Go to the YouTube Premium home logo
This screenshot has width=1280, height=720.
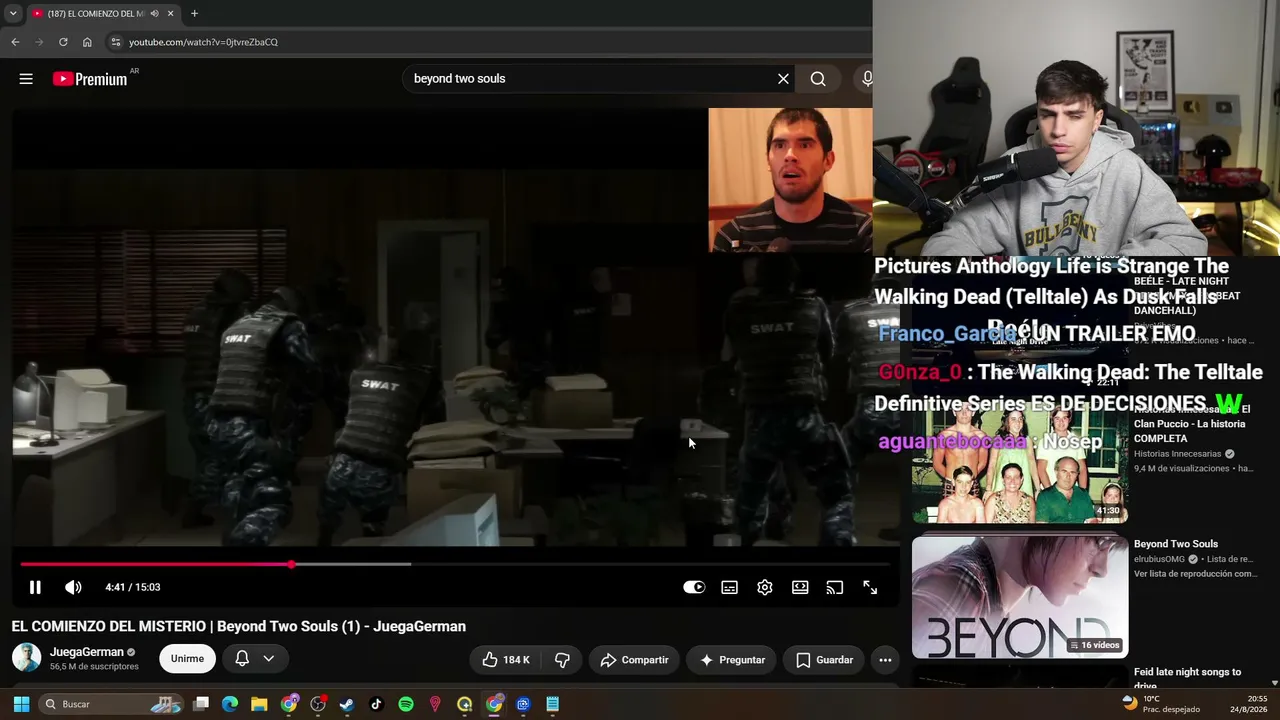(90, 79)
